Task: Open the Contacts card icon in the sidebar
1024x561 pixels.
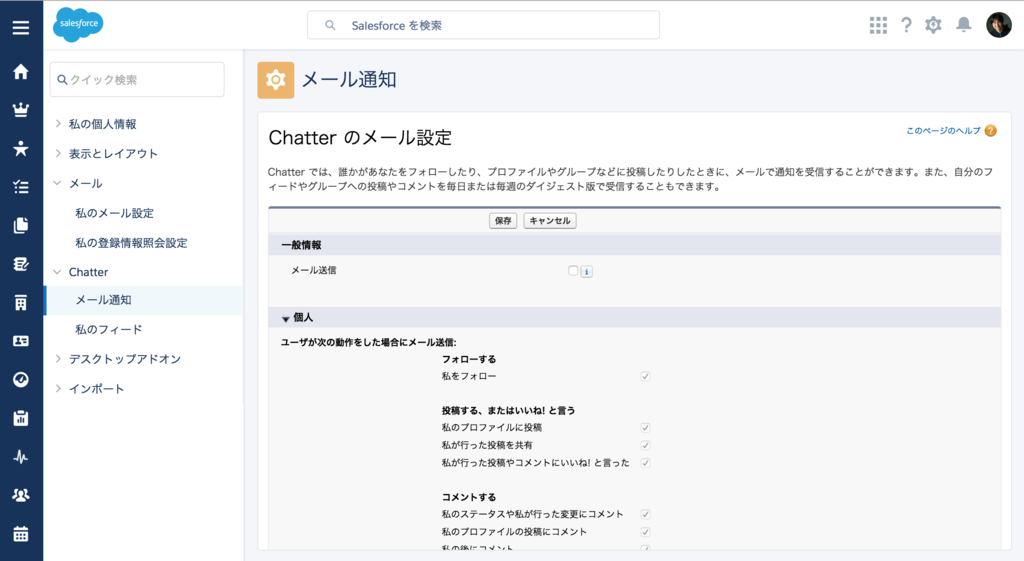Action: (x=21, y=341)
